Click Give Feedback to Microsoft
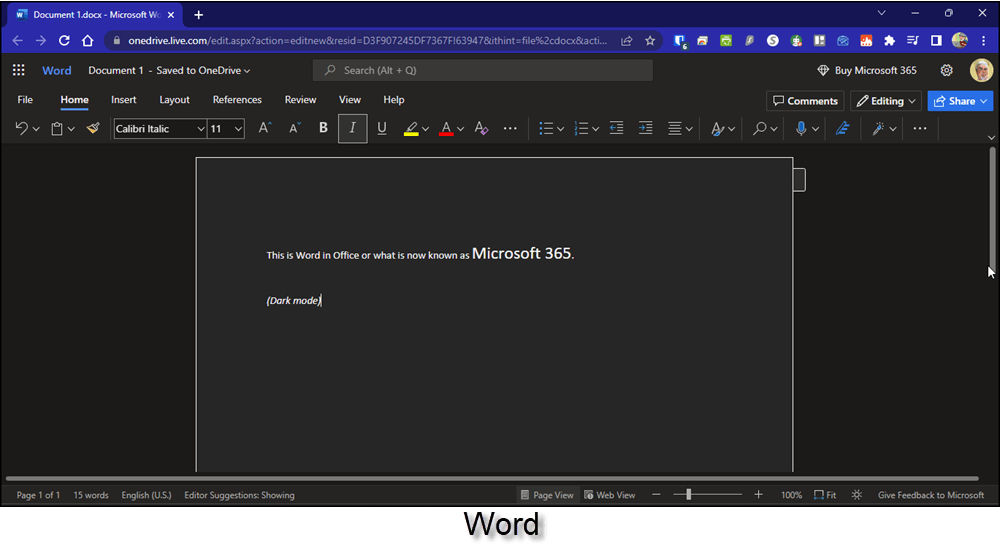The width and height of the screenshot is (1000, 551). [x=930, y=495]
